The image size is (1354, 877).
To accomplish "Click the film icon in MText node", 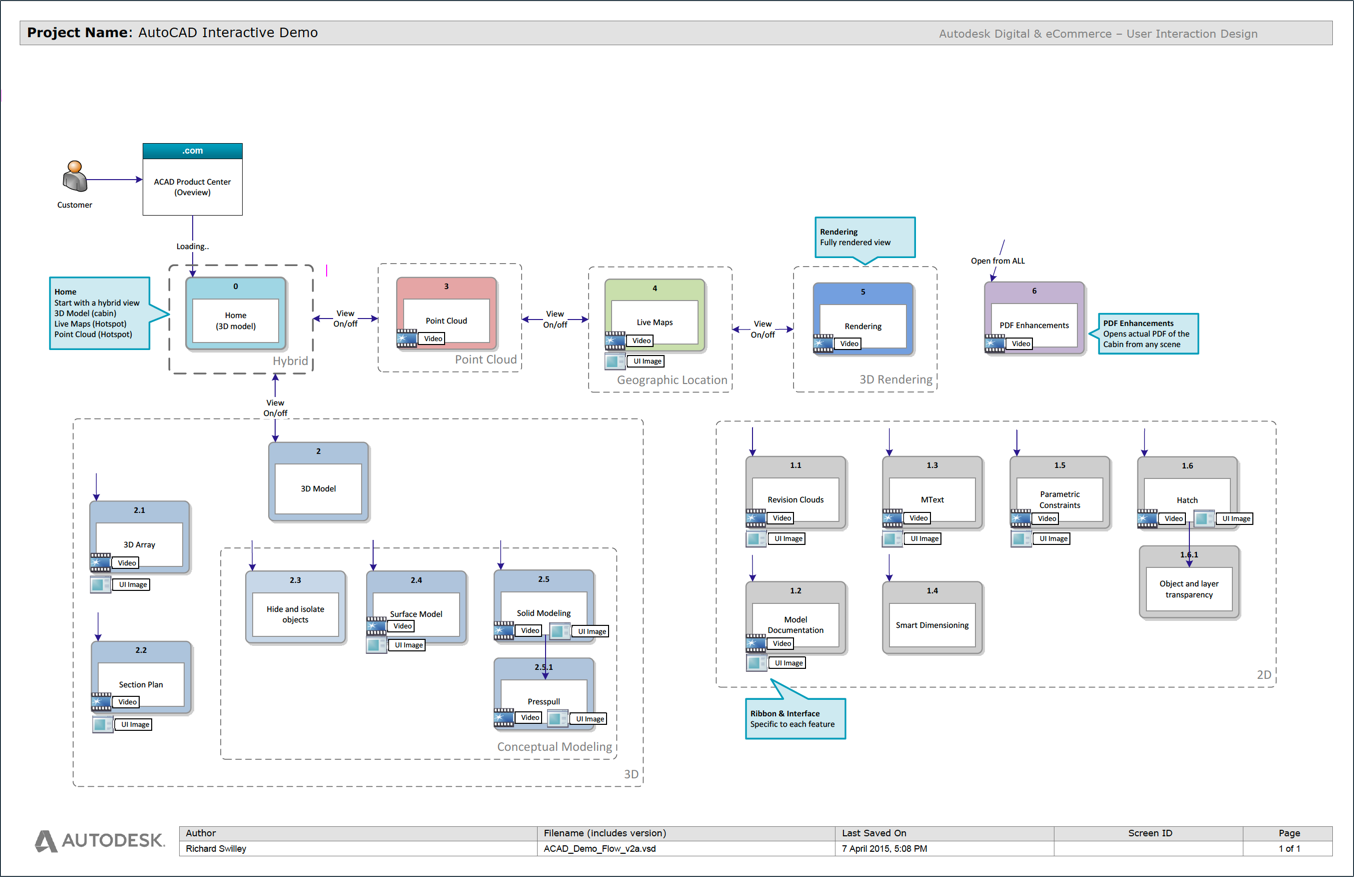I will 893,518.
